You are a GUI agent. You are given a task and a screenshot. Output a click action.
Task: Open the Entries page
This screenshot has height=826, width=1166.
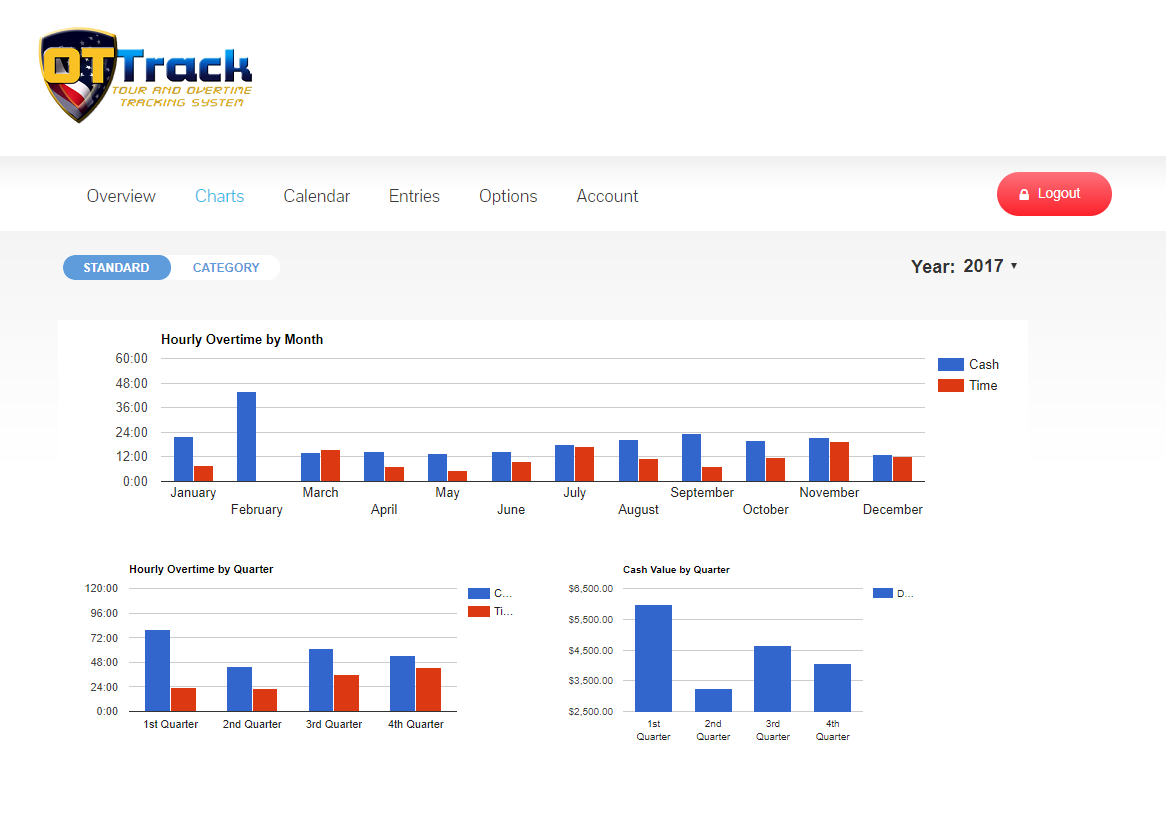click(x=414, y=196)
